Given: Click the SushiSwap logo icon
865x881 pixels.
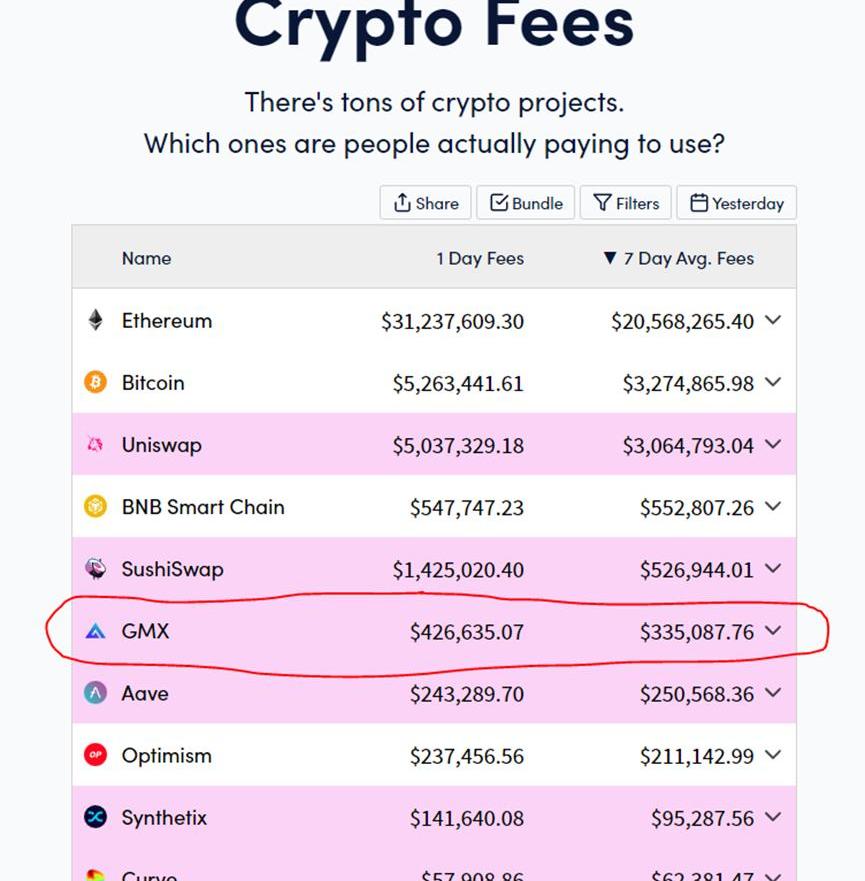Looking at the screenshot, I should [x=95, y=569].
